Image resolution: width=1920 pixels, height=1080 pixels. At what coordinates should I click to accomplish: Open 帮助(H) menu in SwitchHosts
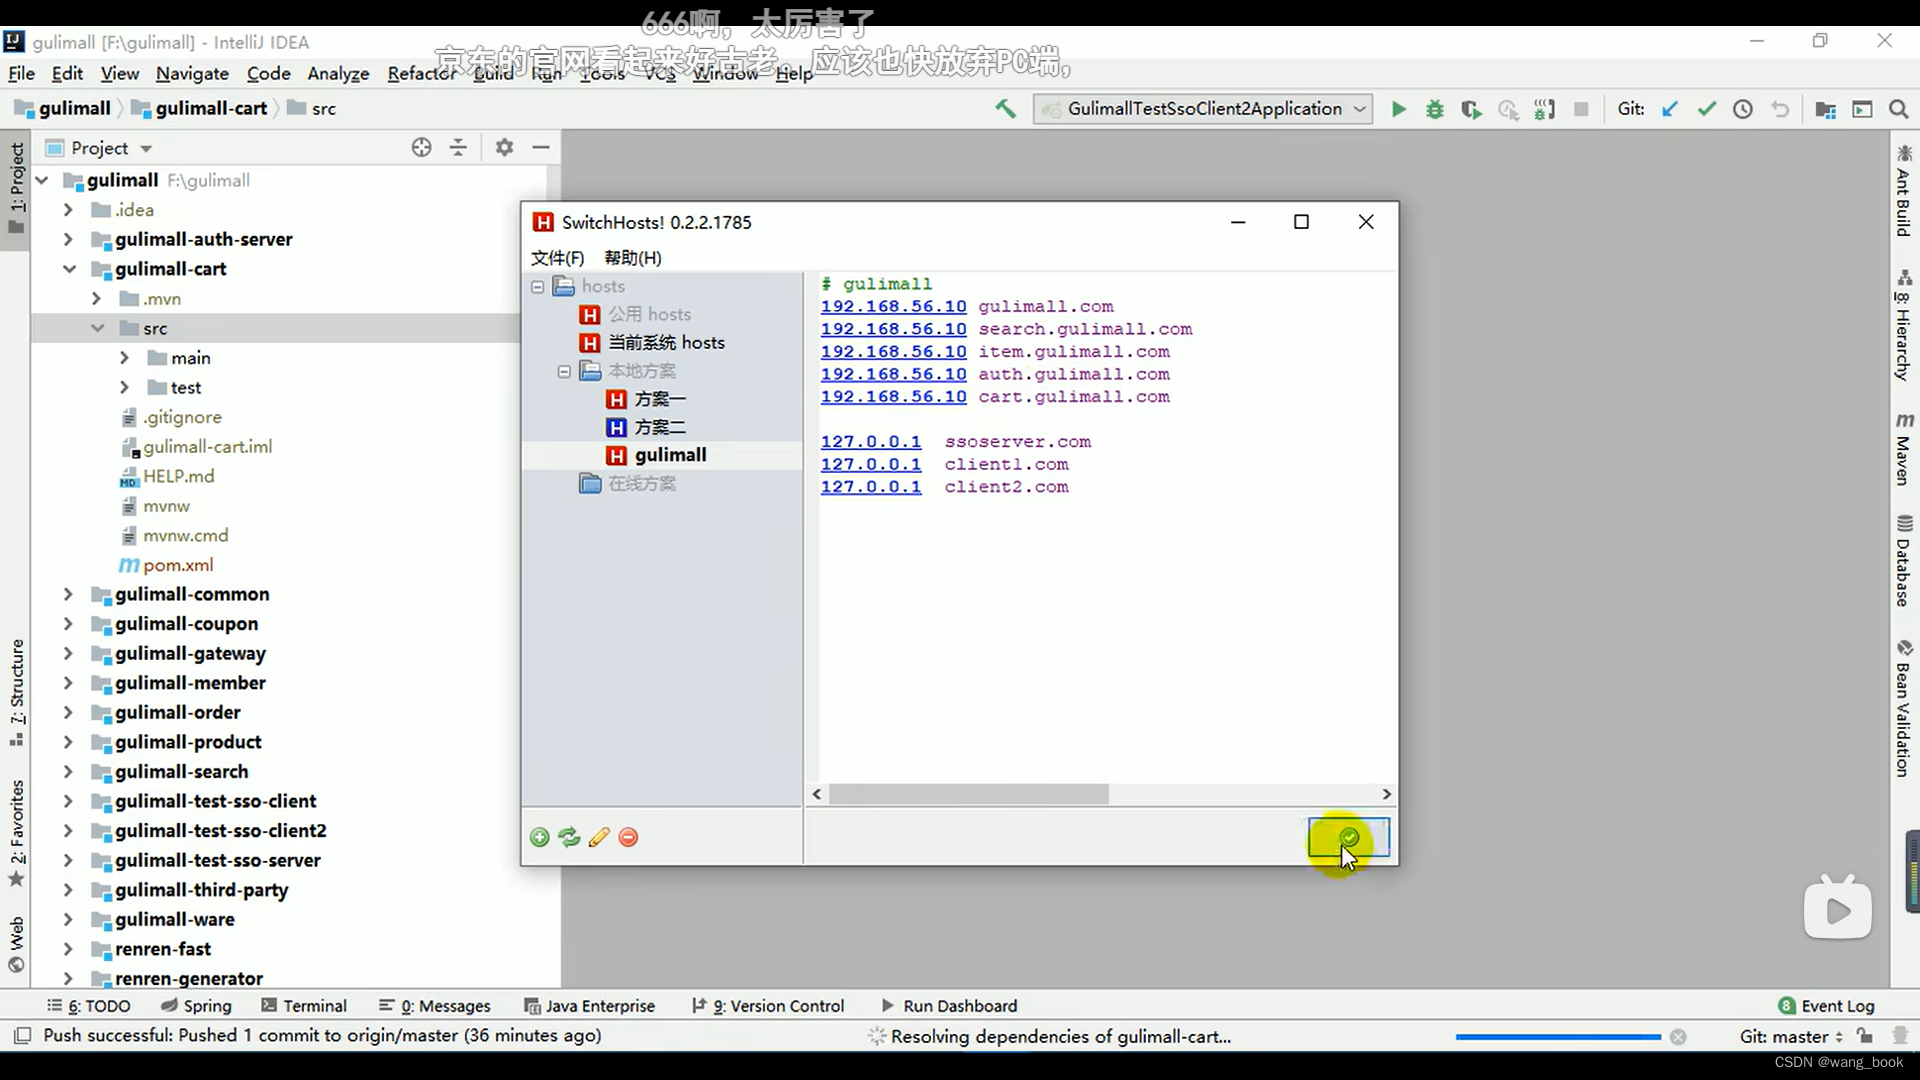point(633,258)
